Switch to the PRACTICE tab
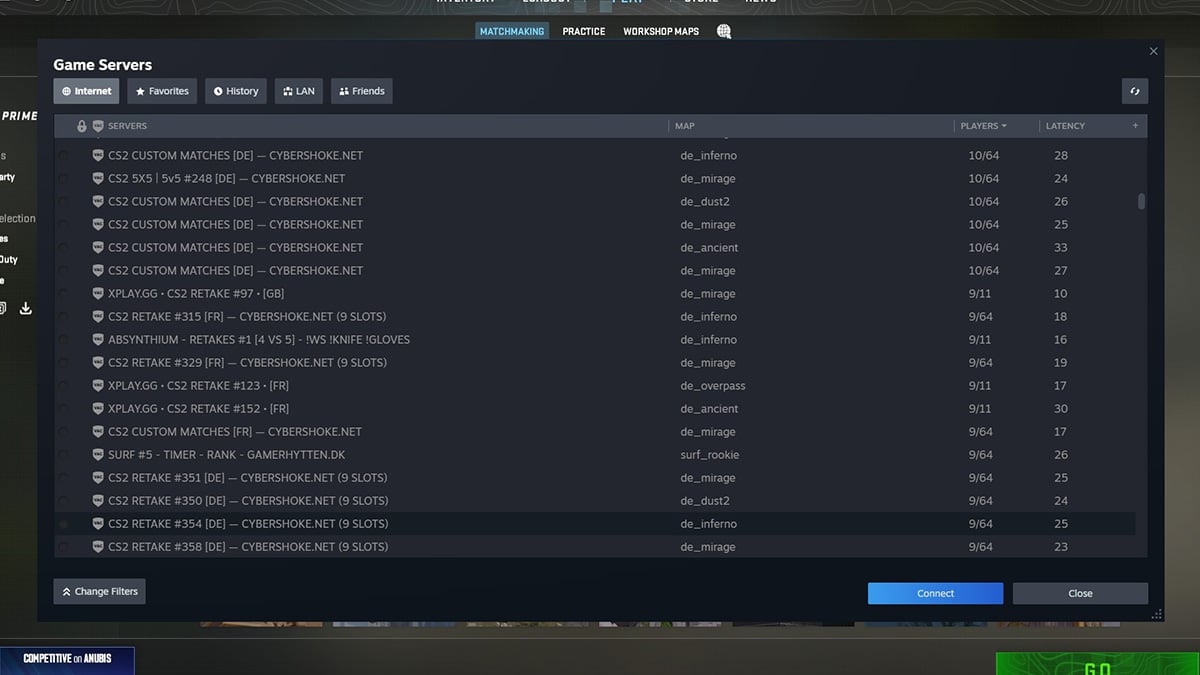1200x675 pixels. [x=583, y=31]
